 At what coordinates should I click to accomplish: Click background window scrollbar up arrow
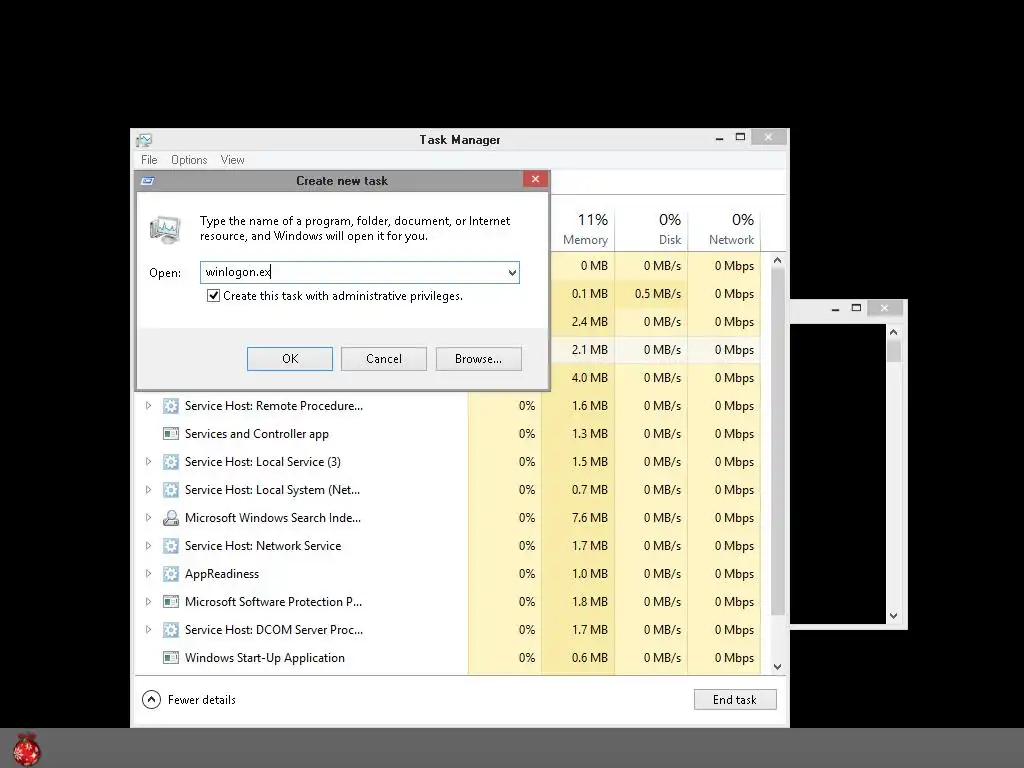(893, 332)
